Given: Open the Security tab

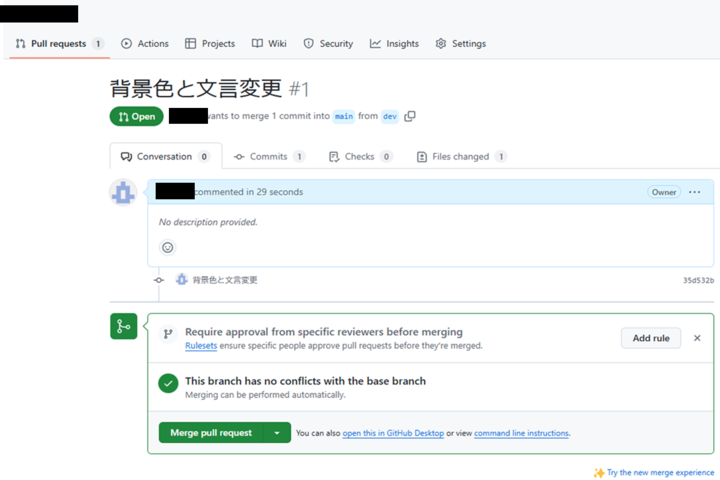Looking at the screenshot, I should point(328,44).
